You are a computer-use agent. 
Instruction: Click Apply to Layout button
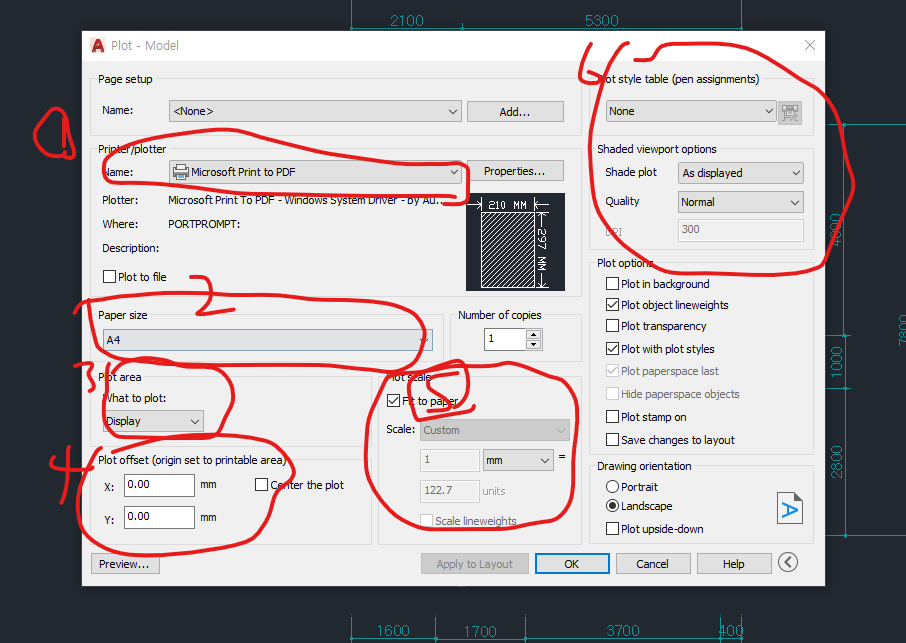[x=474, y=564]
